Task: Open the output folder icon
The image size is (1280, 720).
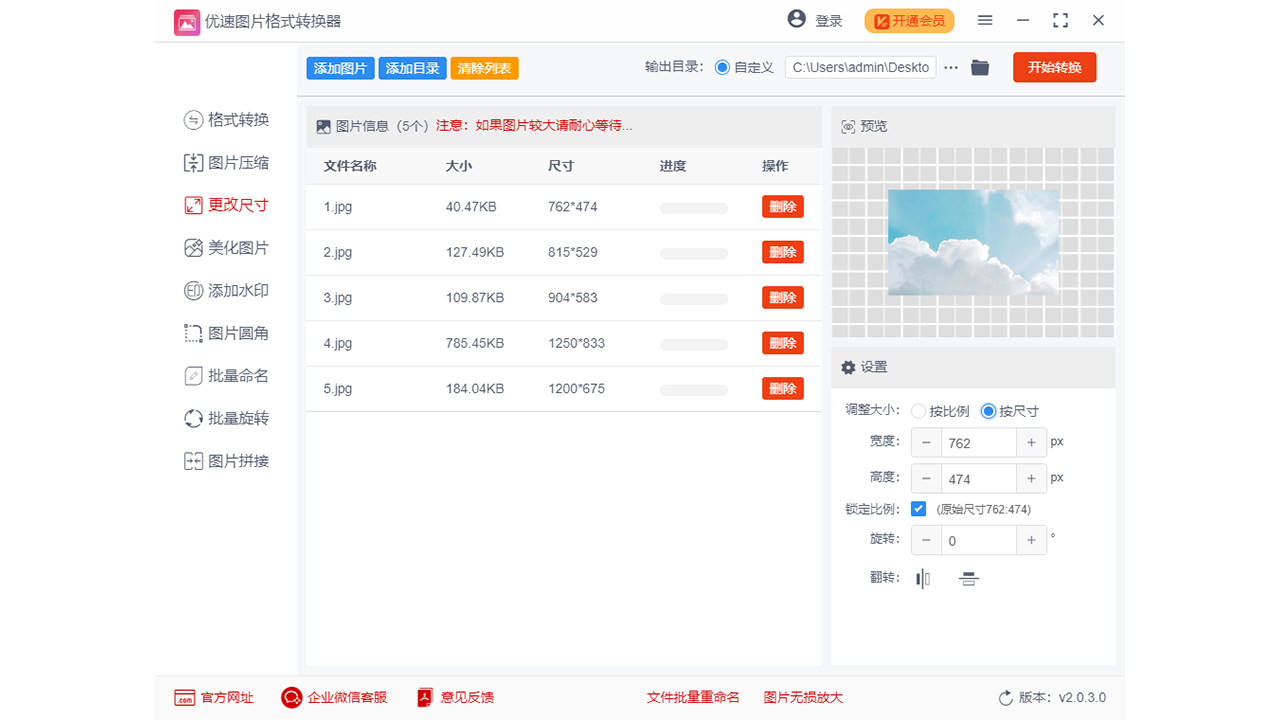Action: coord(980,67)
